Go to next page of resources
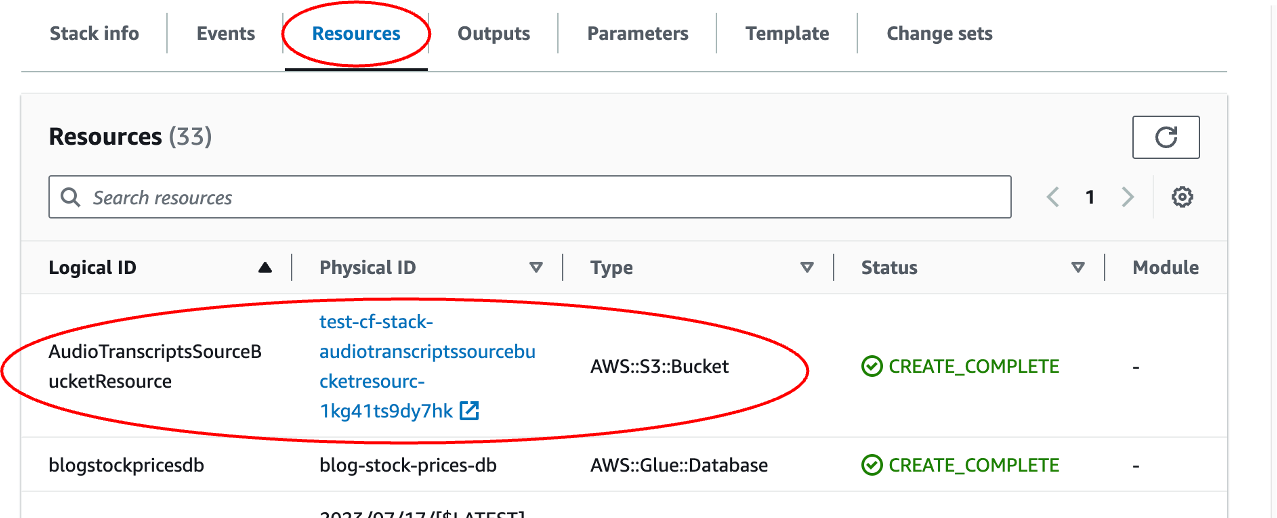This screenshot has width=1277, height=518. 1127,197
